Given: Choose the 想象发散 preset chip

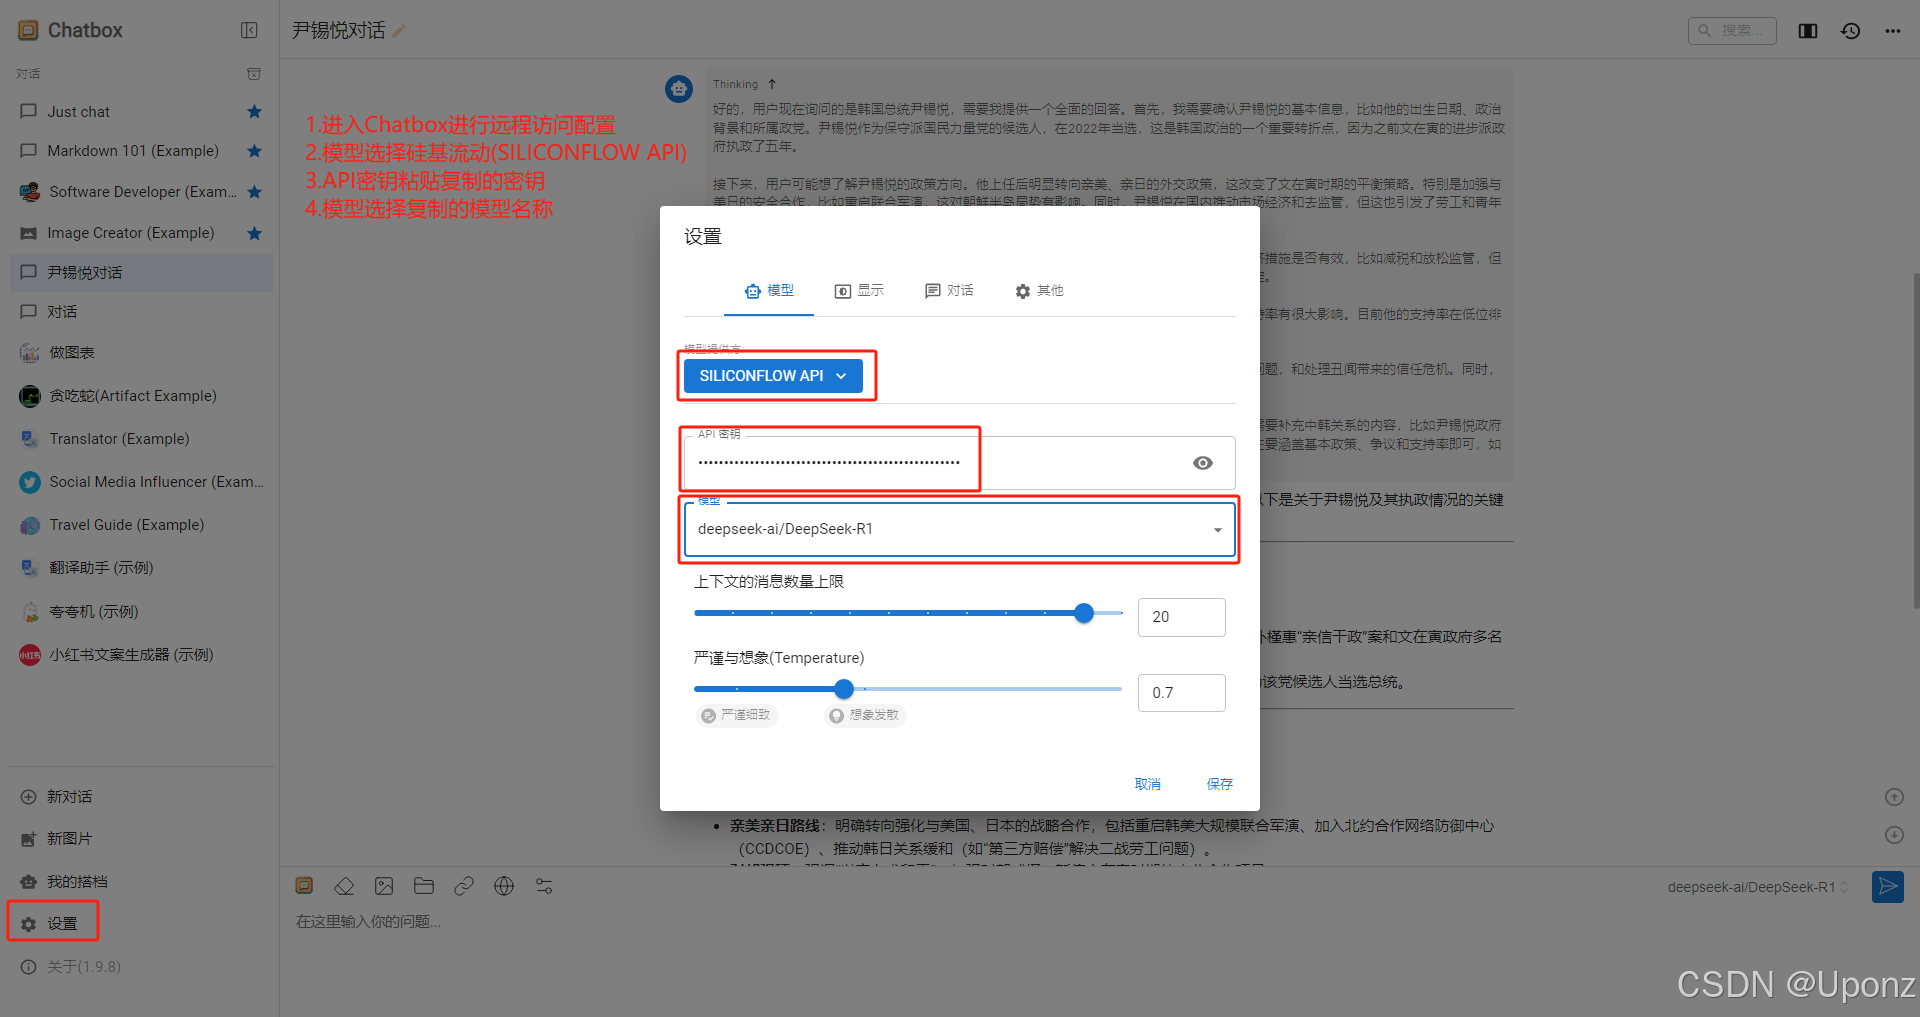Looking at the screenshot, I should click(865, 715).
